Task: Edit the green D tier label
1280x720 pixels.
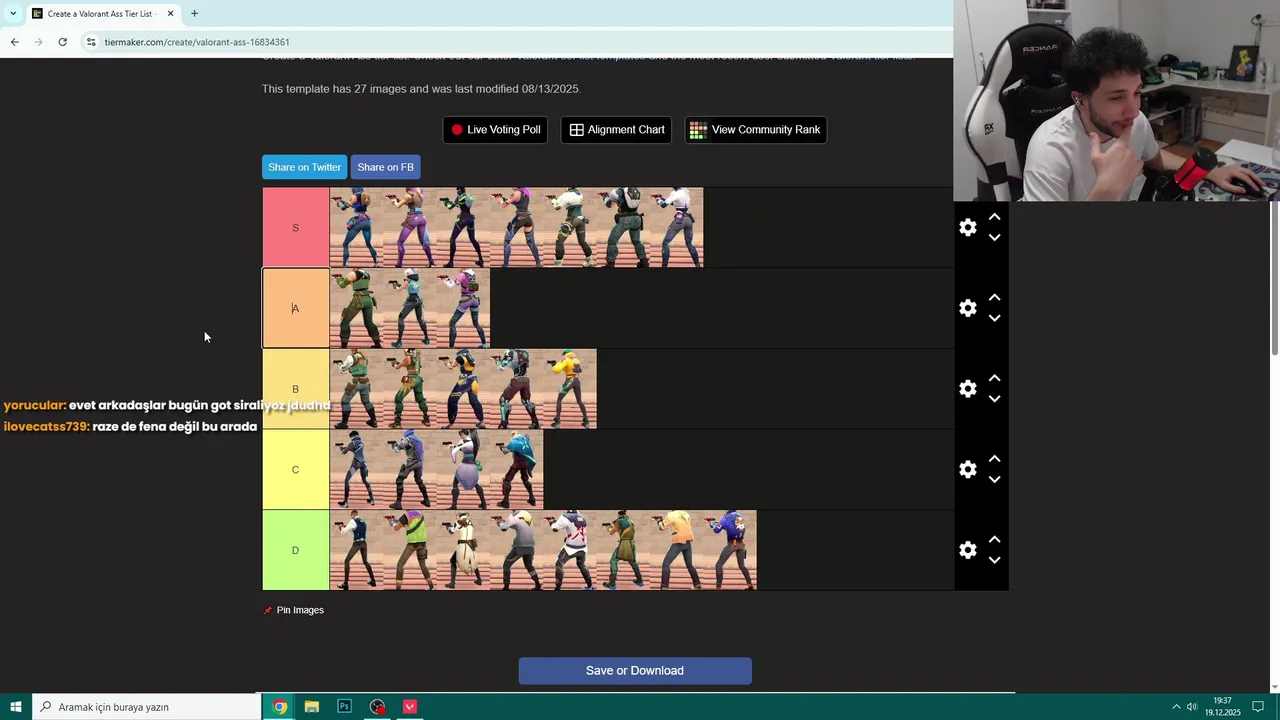Action: (295, 550)
